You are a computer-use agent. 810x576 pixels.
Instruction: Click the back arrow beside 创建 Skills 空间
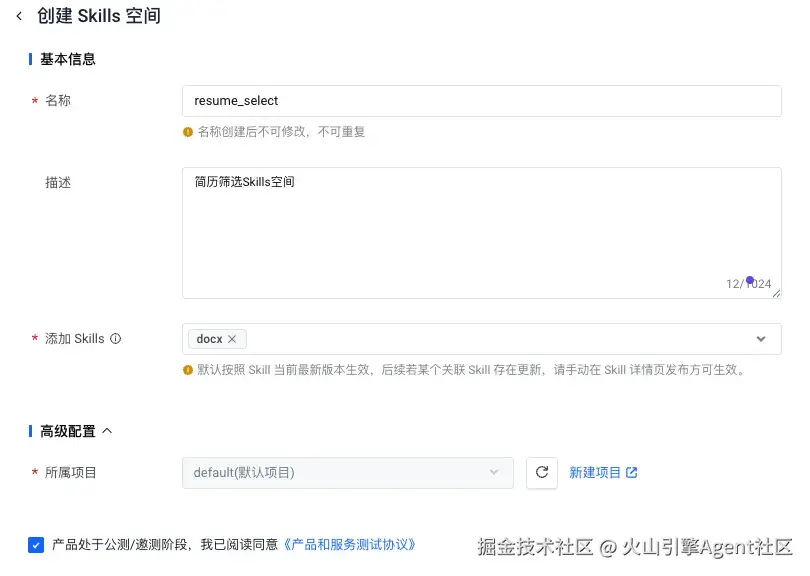[x=18, y=16]
